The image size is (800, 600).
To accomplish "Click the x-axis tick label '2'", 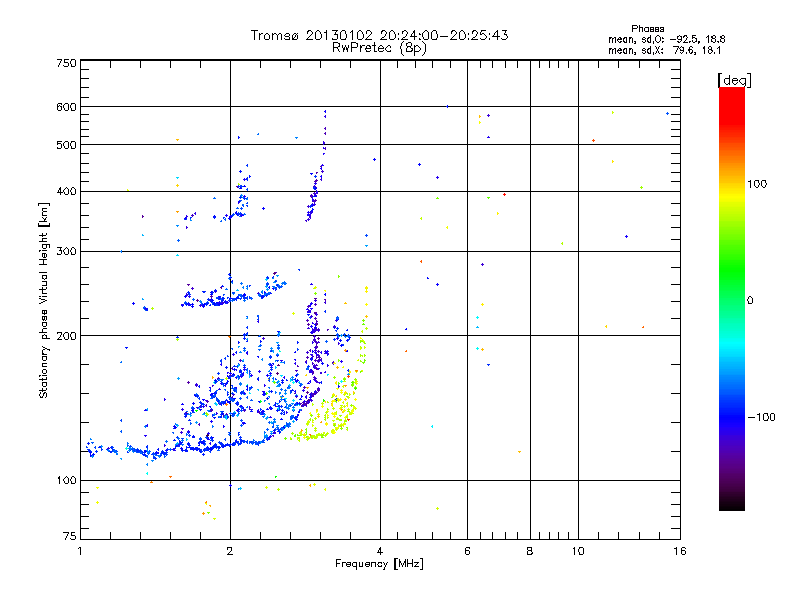I will click(230, 551).
